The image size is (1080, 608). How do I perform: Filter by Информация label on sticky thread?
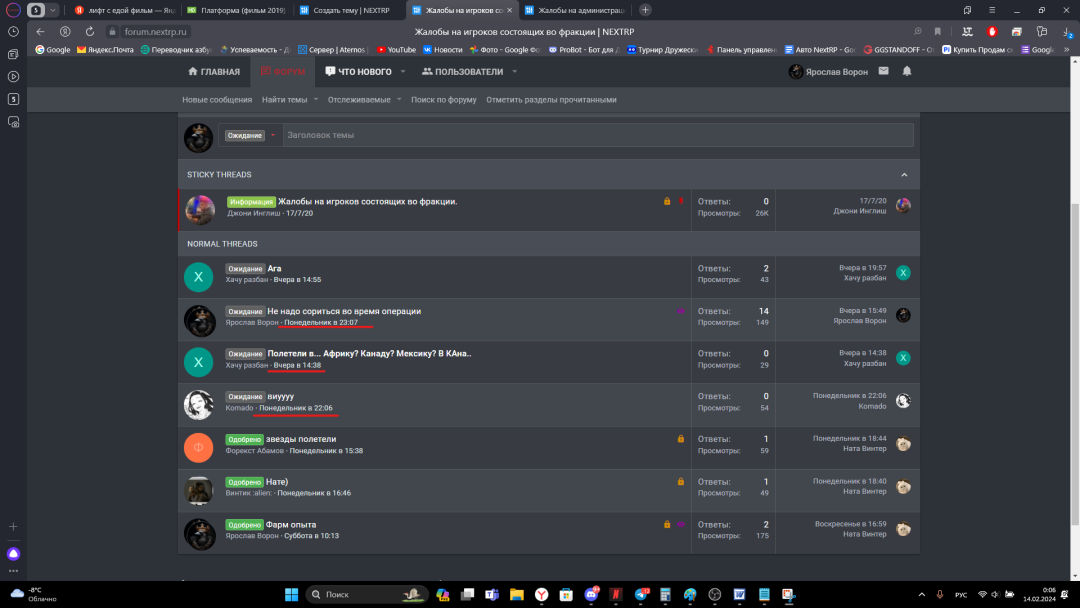point(251,202)
